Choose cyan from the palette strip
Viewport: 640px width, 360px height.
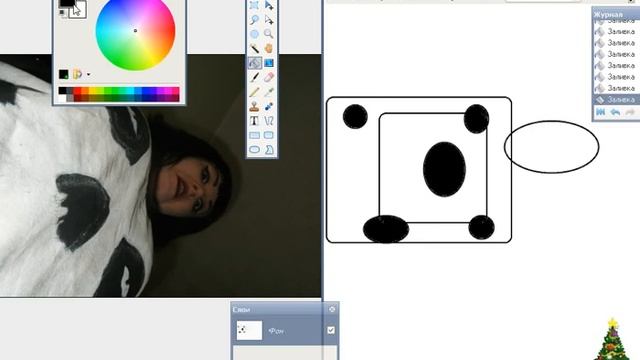click(129, 91)
